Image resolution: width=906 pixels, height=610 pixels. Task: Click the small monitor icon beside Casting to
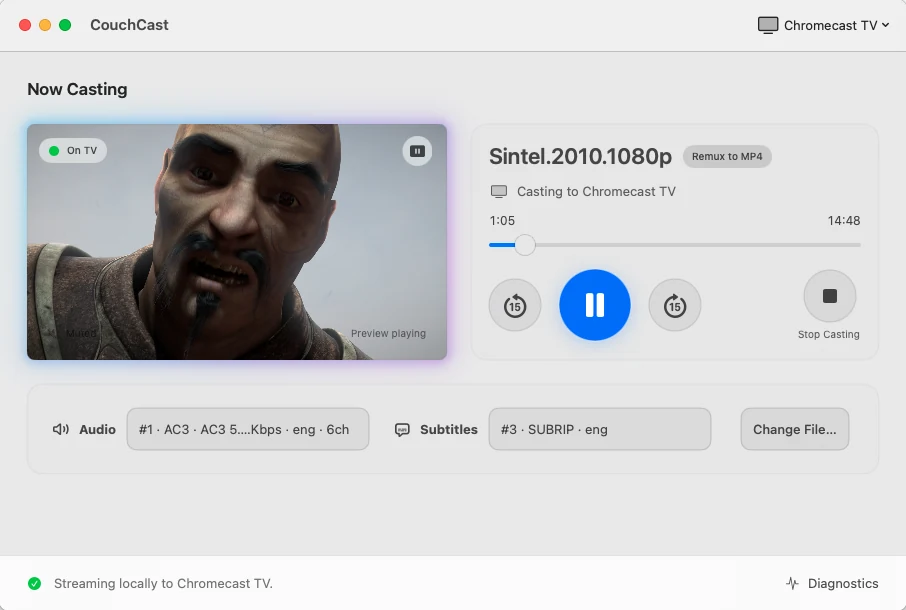tap(499, 192)
